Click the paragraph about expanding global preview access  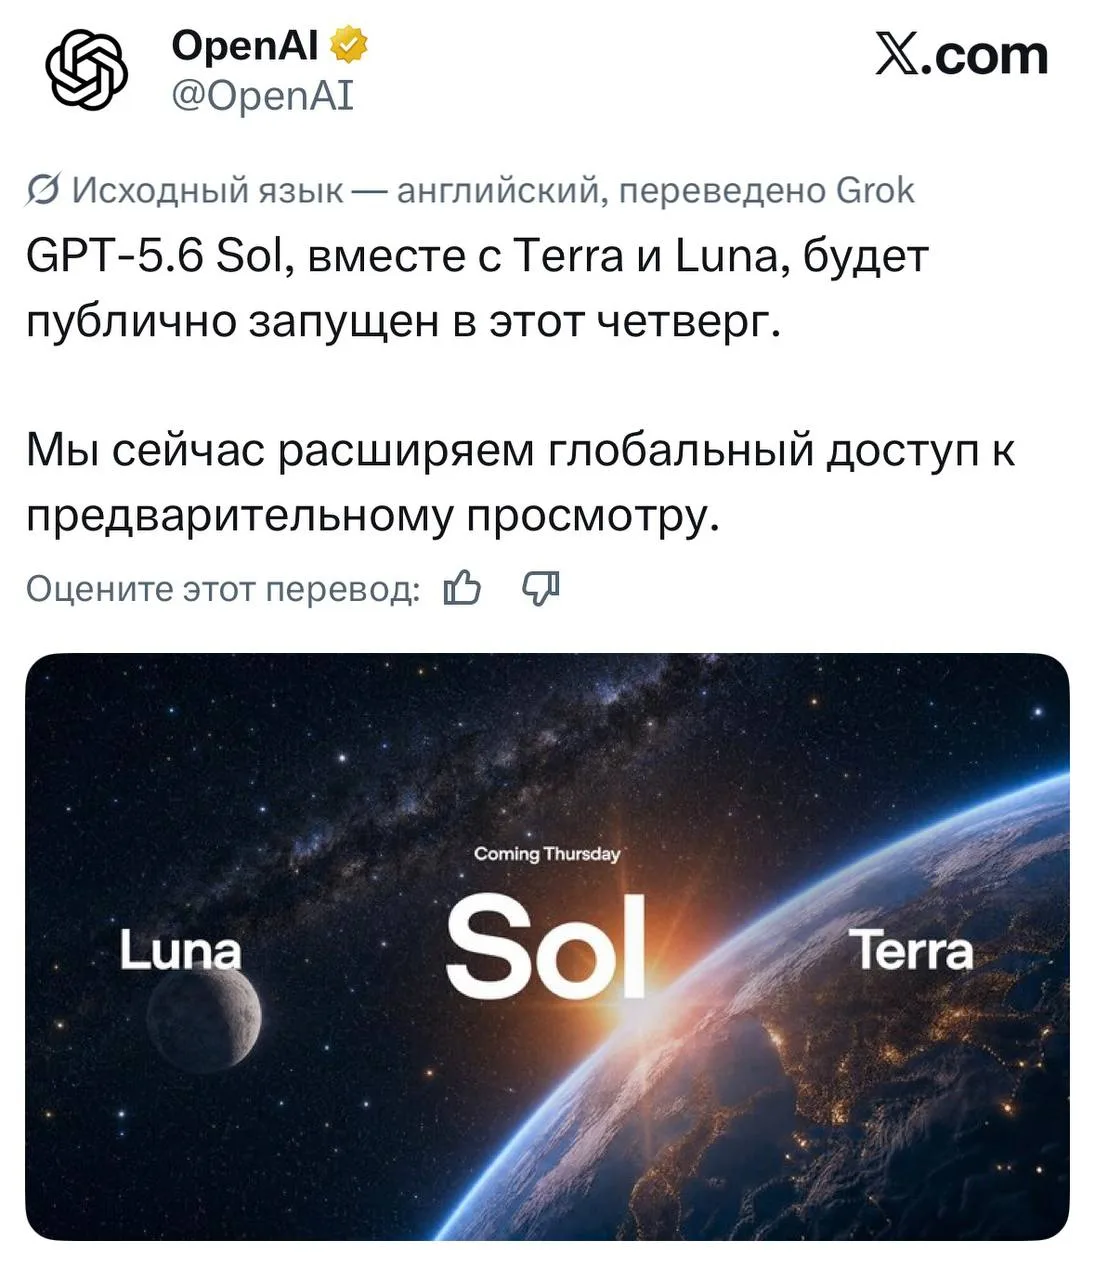click(520, 482)
